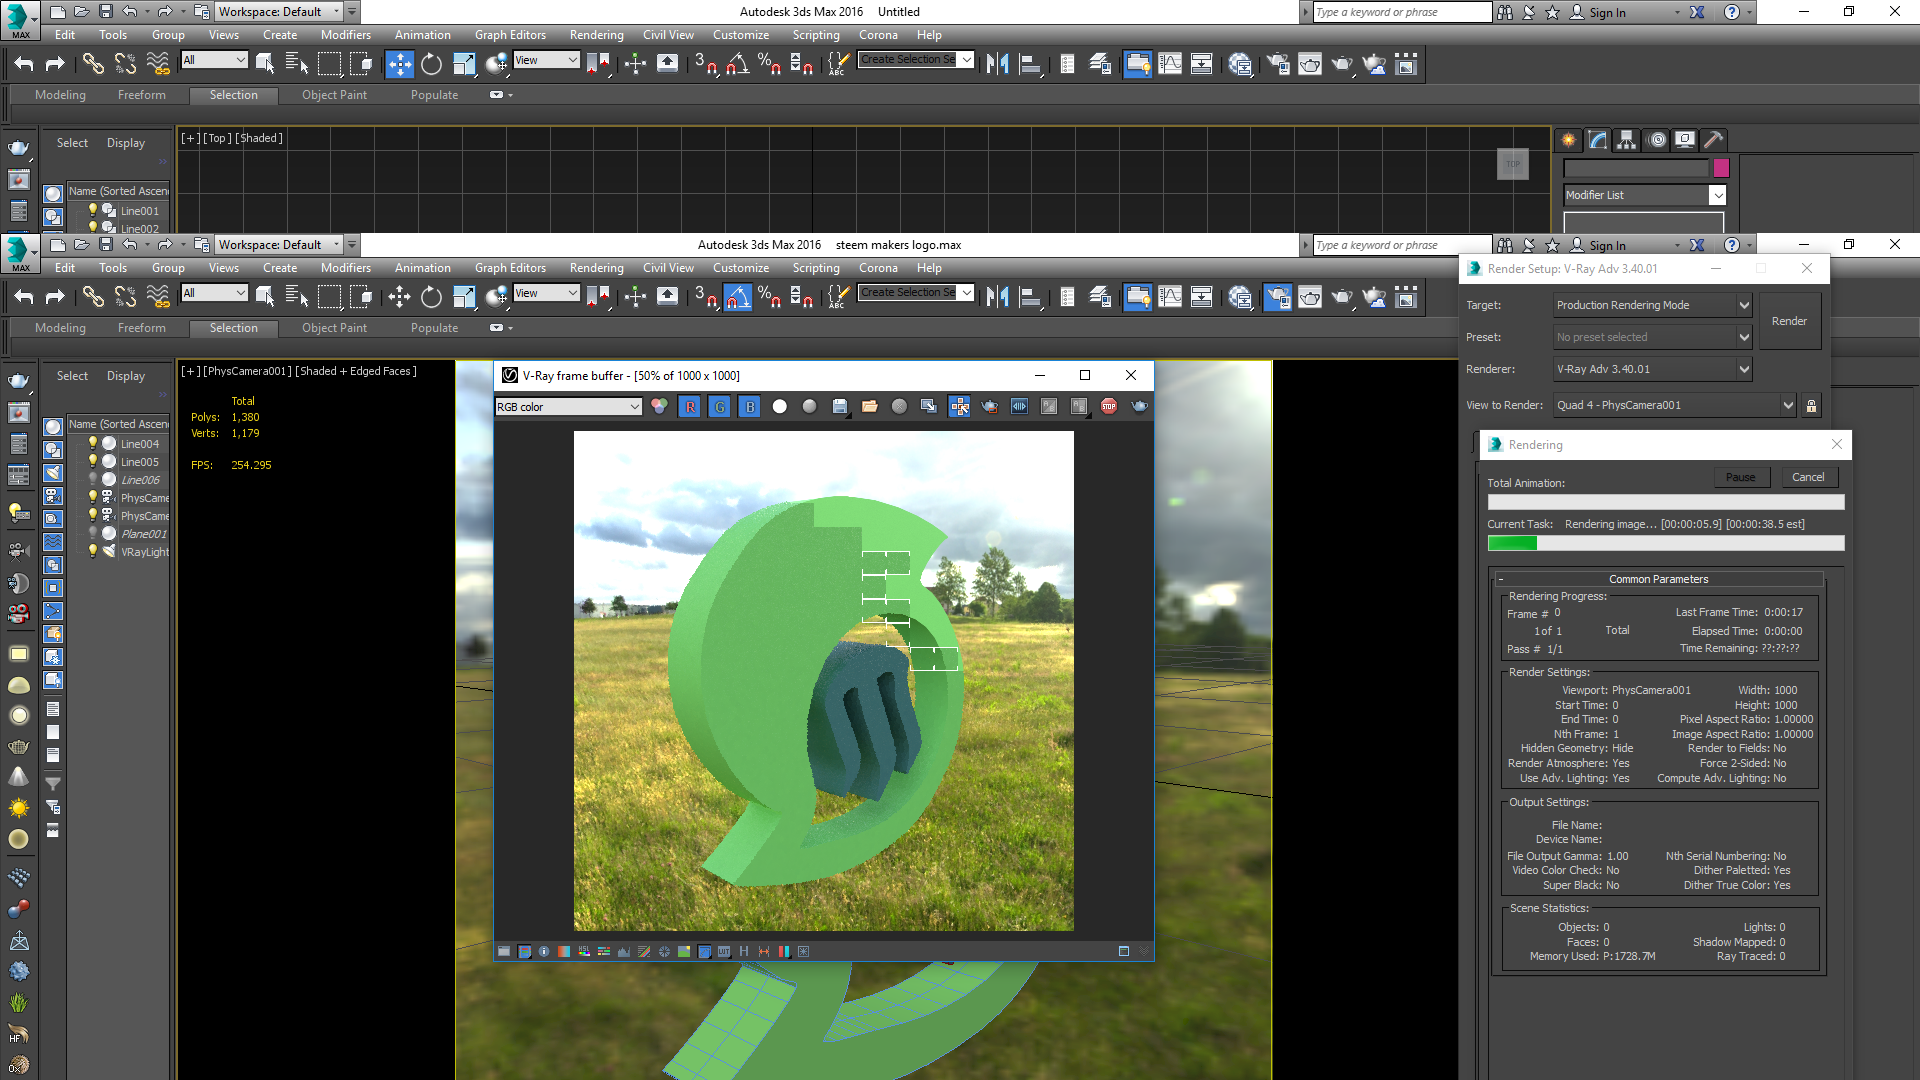Collapse the Common Parameters rollout

[1659, 579]
